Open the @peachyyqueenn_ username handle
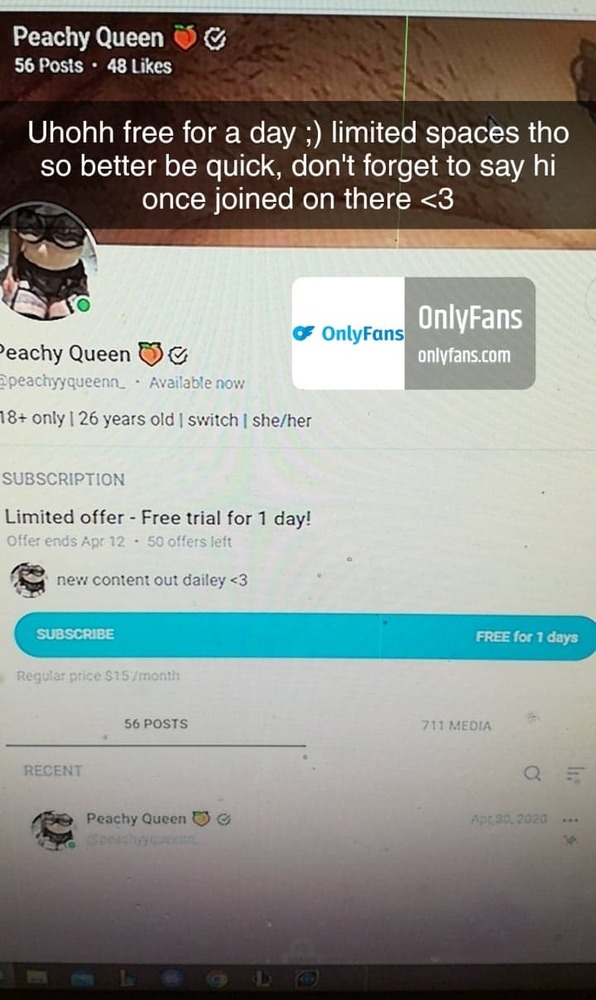The image size is (596, 1000). pos(63,382)
